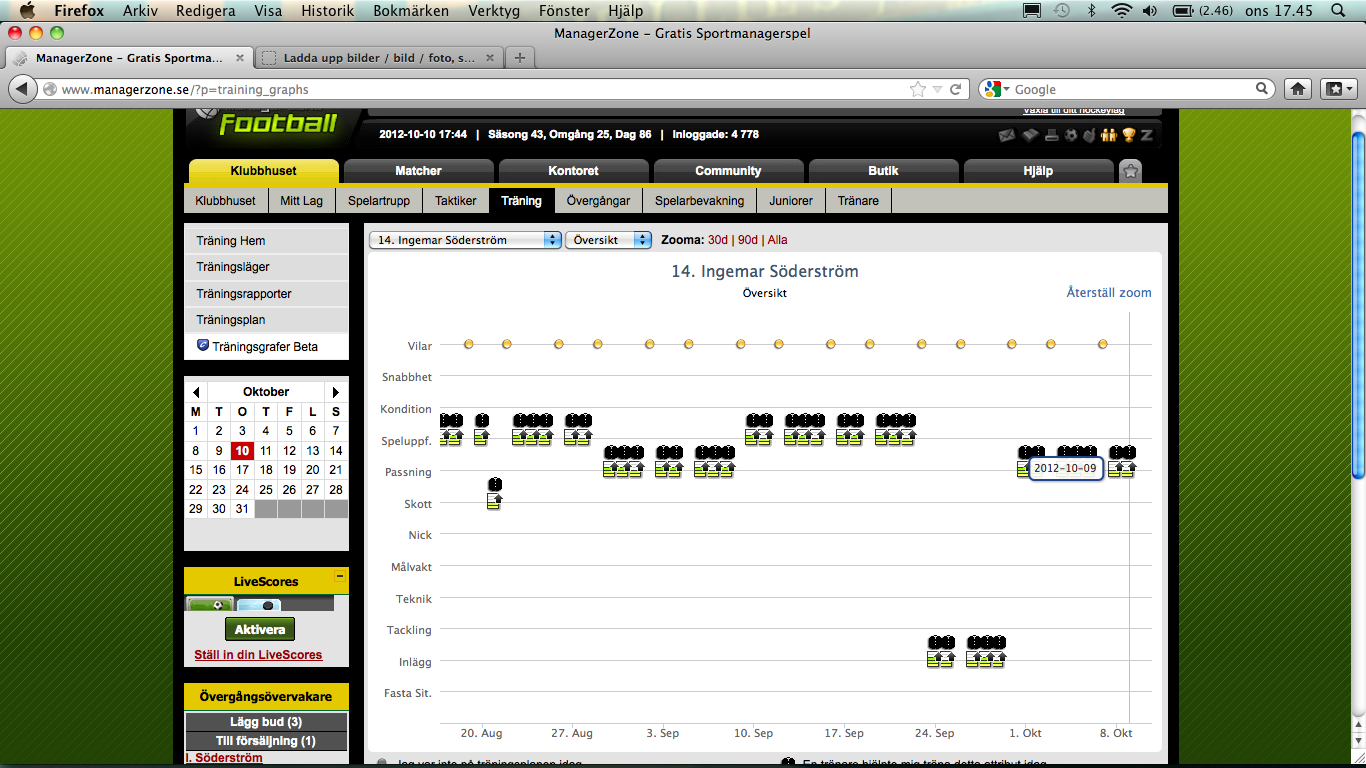Click the star tab next to Hjälp

(1130, 171)
